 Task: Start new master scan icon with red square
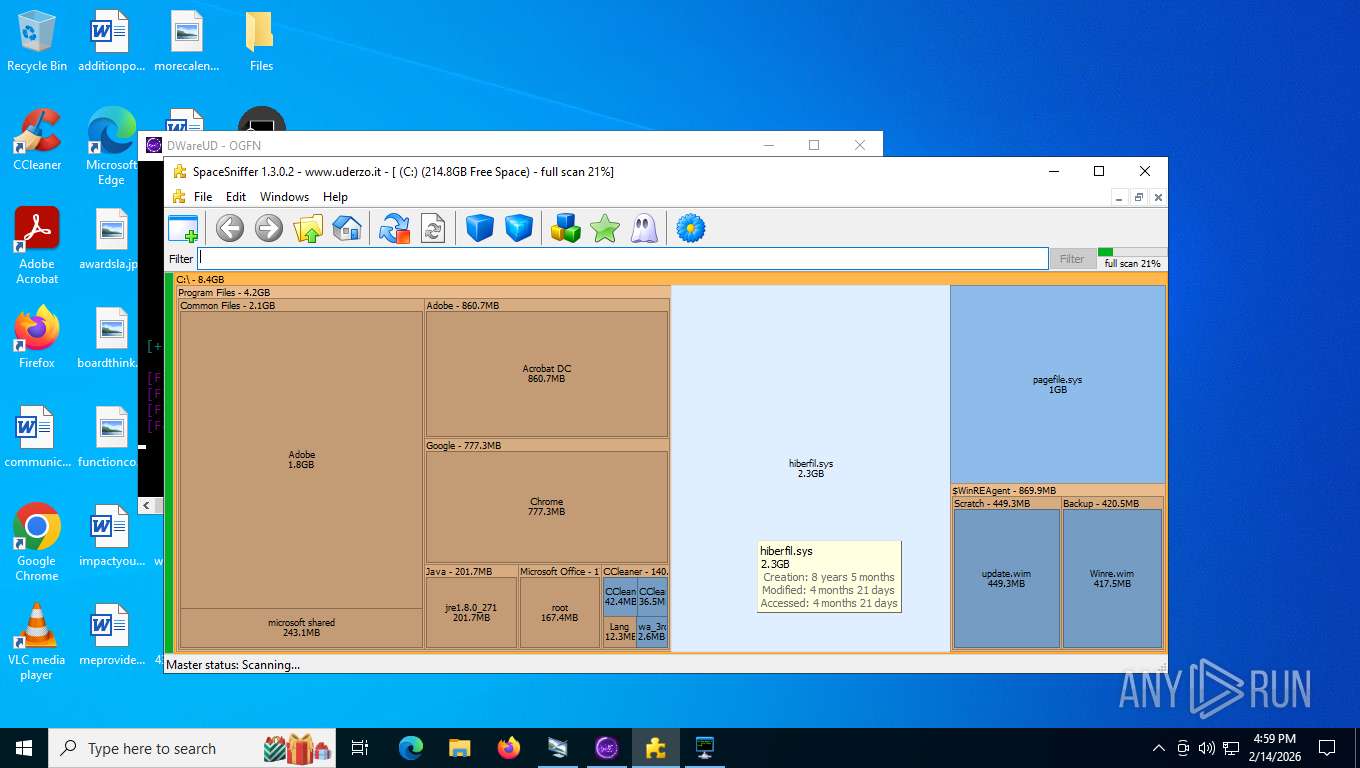[395, 228]
